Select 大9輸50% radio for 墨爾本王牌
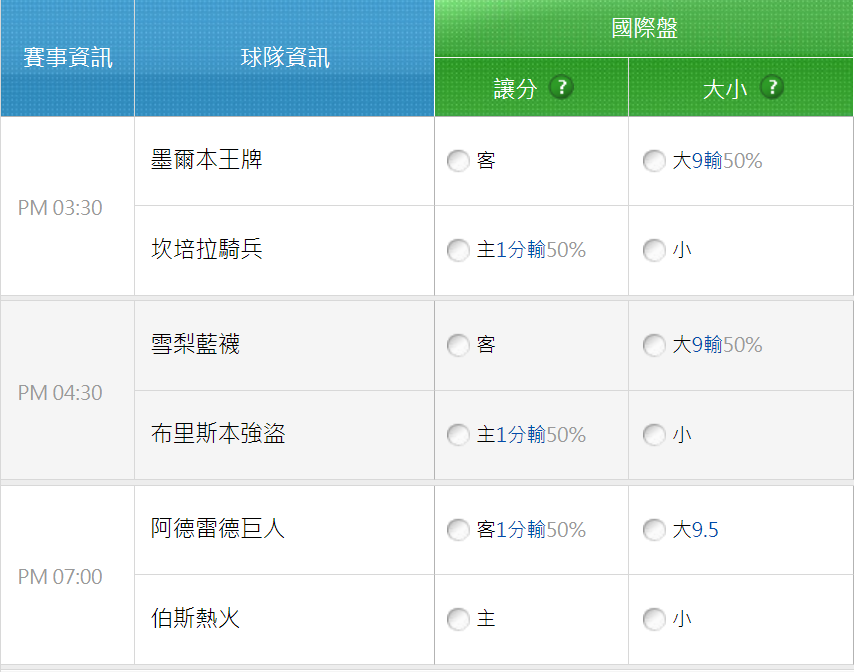 click(654, 161)
